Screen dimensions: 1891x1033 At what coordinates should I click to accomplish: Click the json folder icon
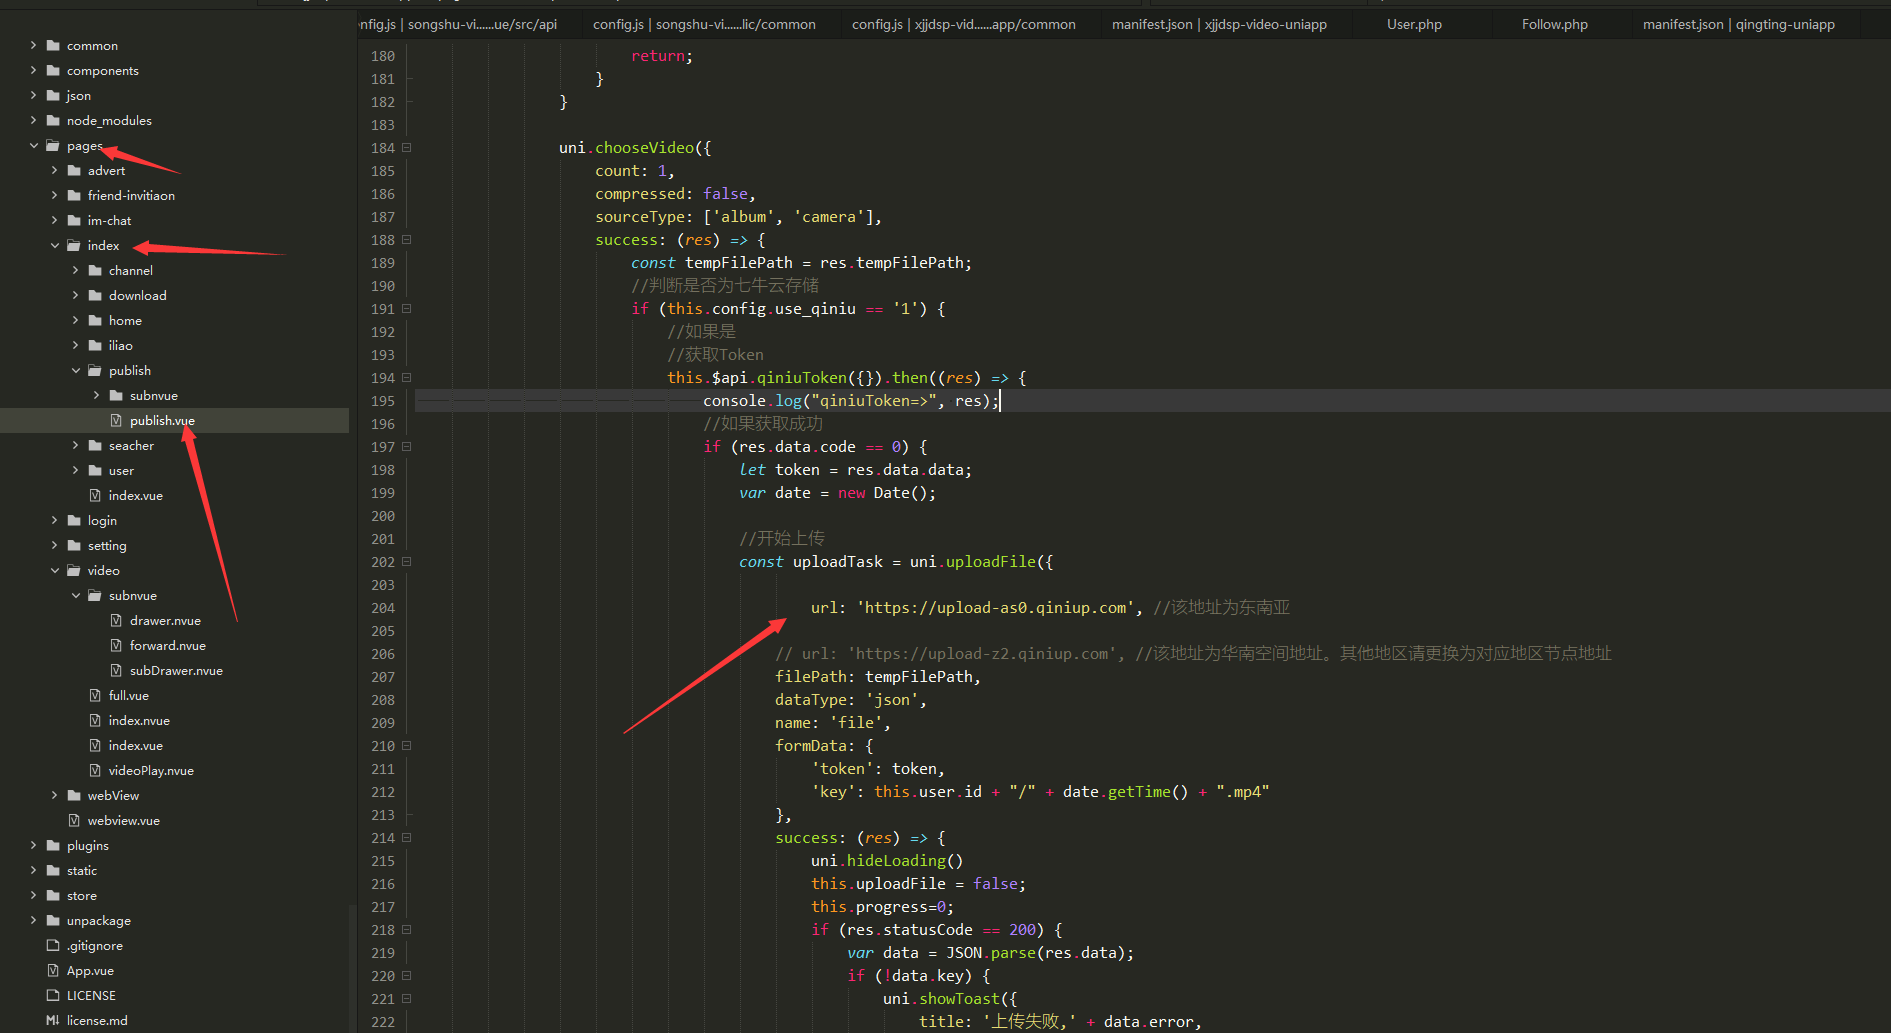tap(53, 95)
